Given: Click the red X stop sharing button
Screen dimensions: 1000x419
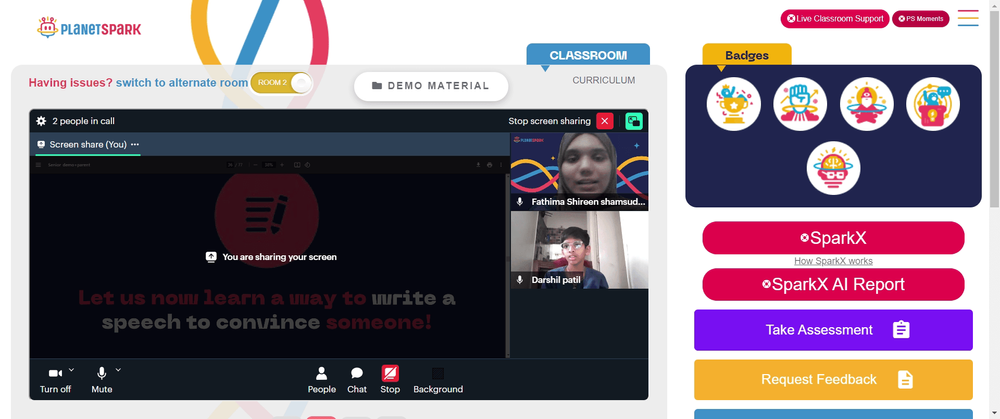Looking at the screenshot, I should click(605, 121).
